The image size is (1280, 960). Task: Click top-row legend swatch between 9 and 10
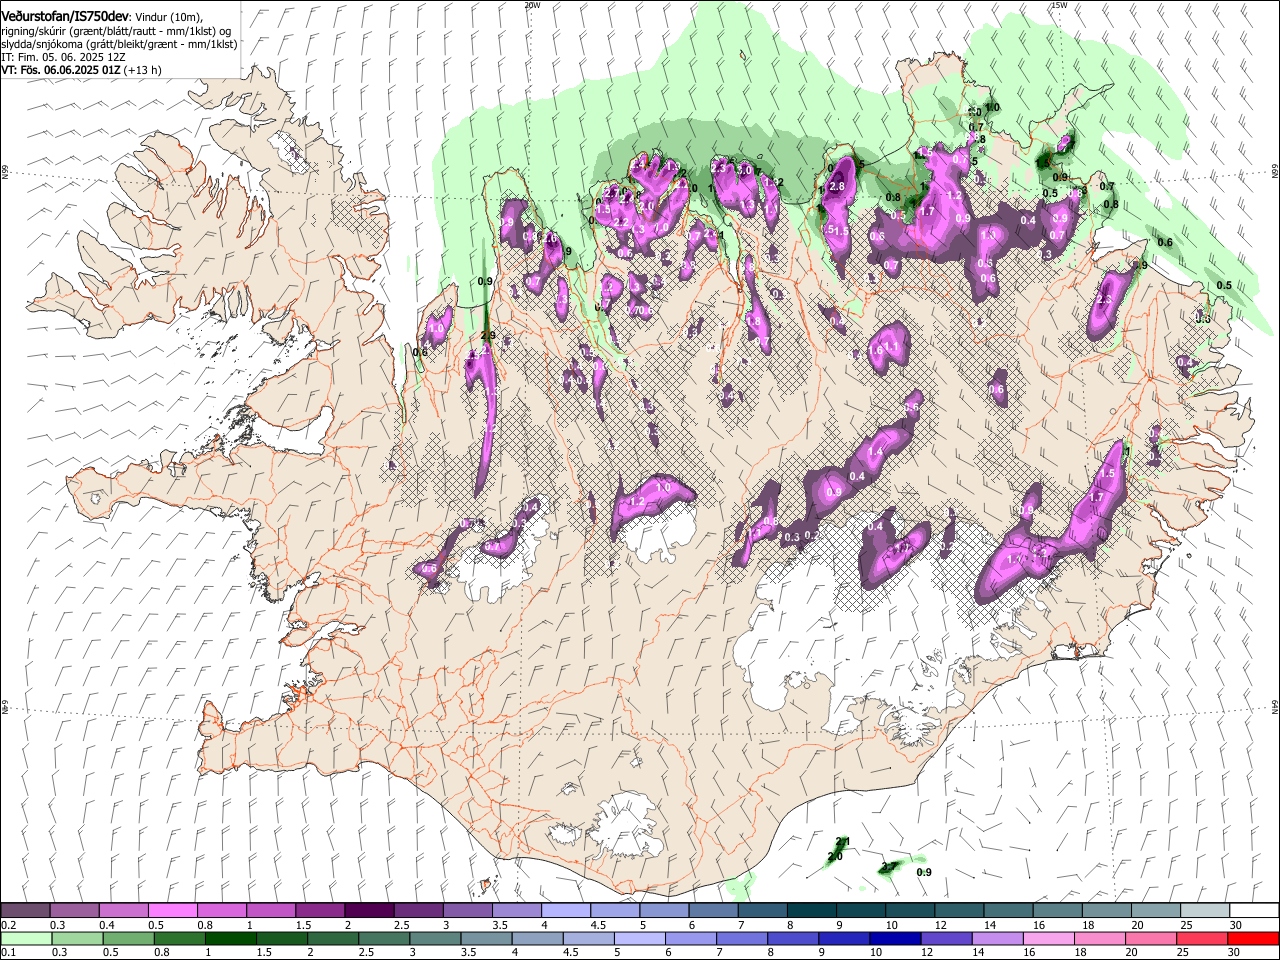860,911
